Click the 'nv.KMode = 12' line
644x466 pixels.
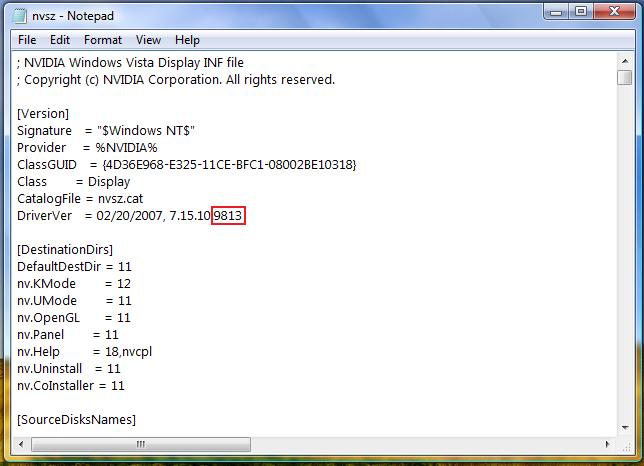pyautogui.click(x=74, y=284)
